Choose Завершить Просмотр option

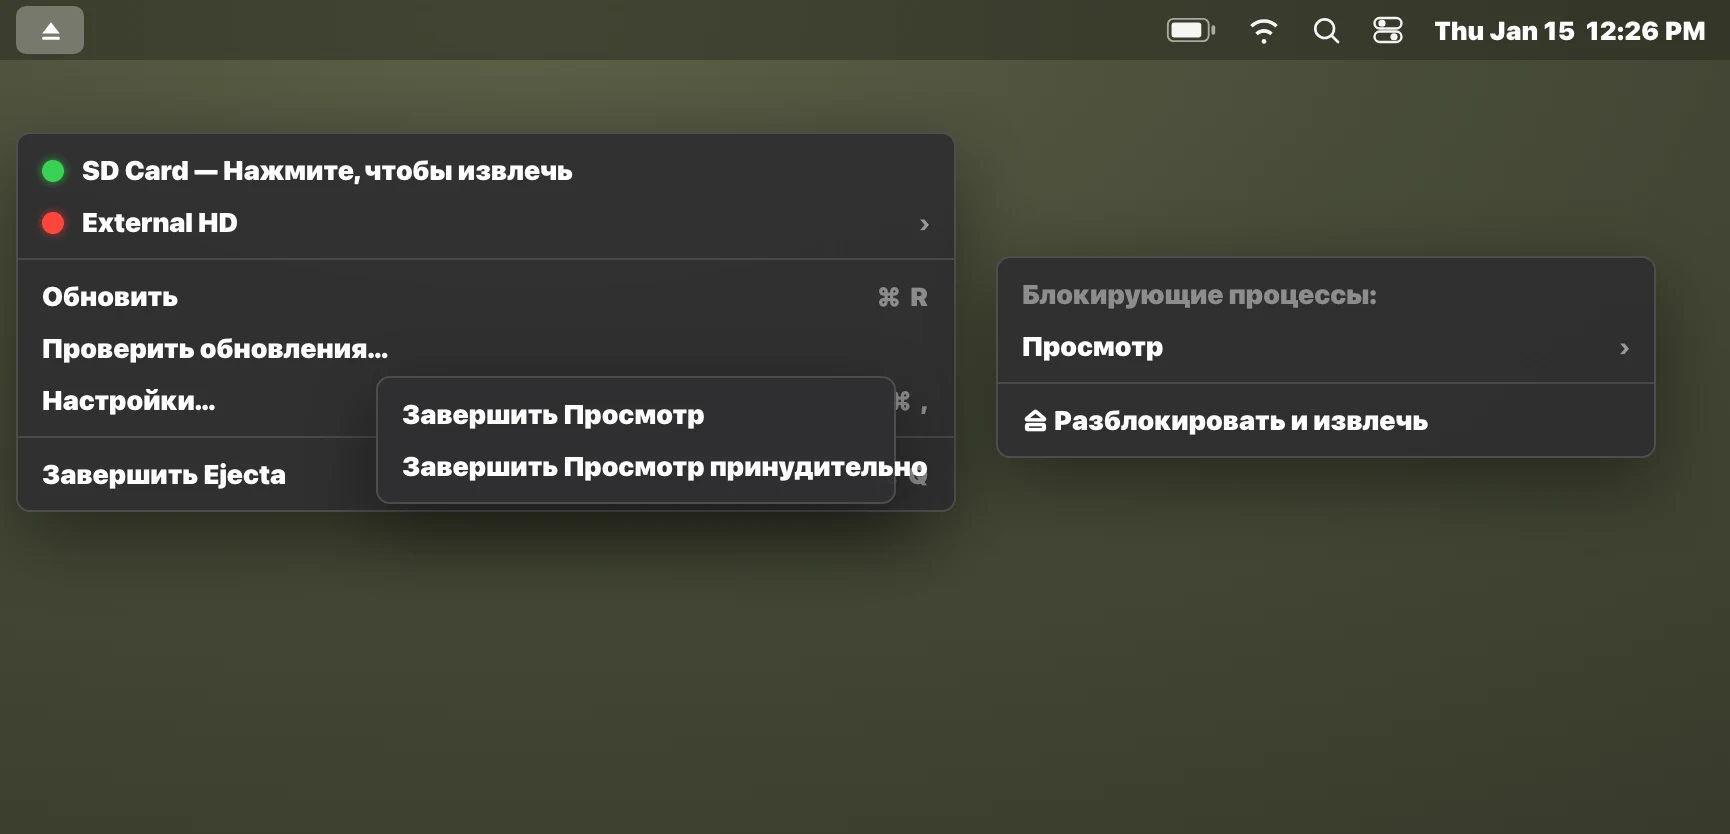[636, 415]
